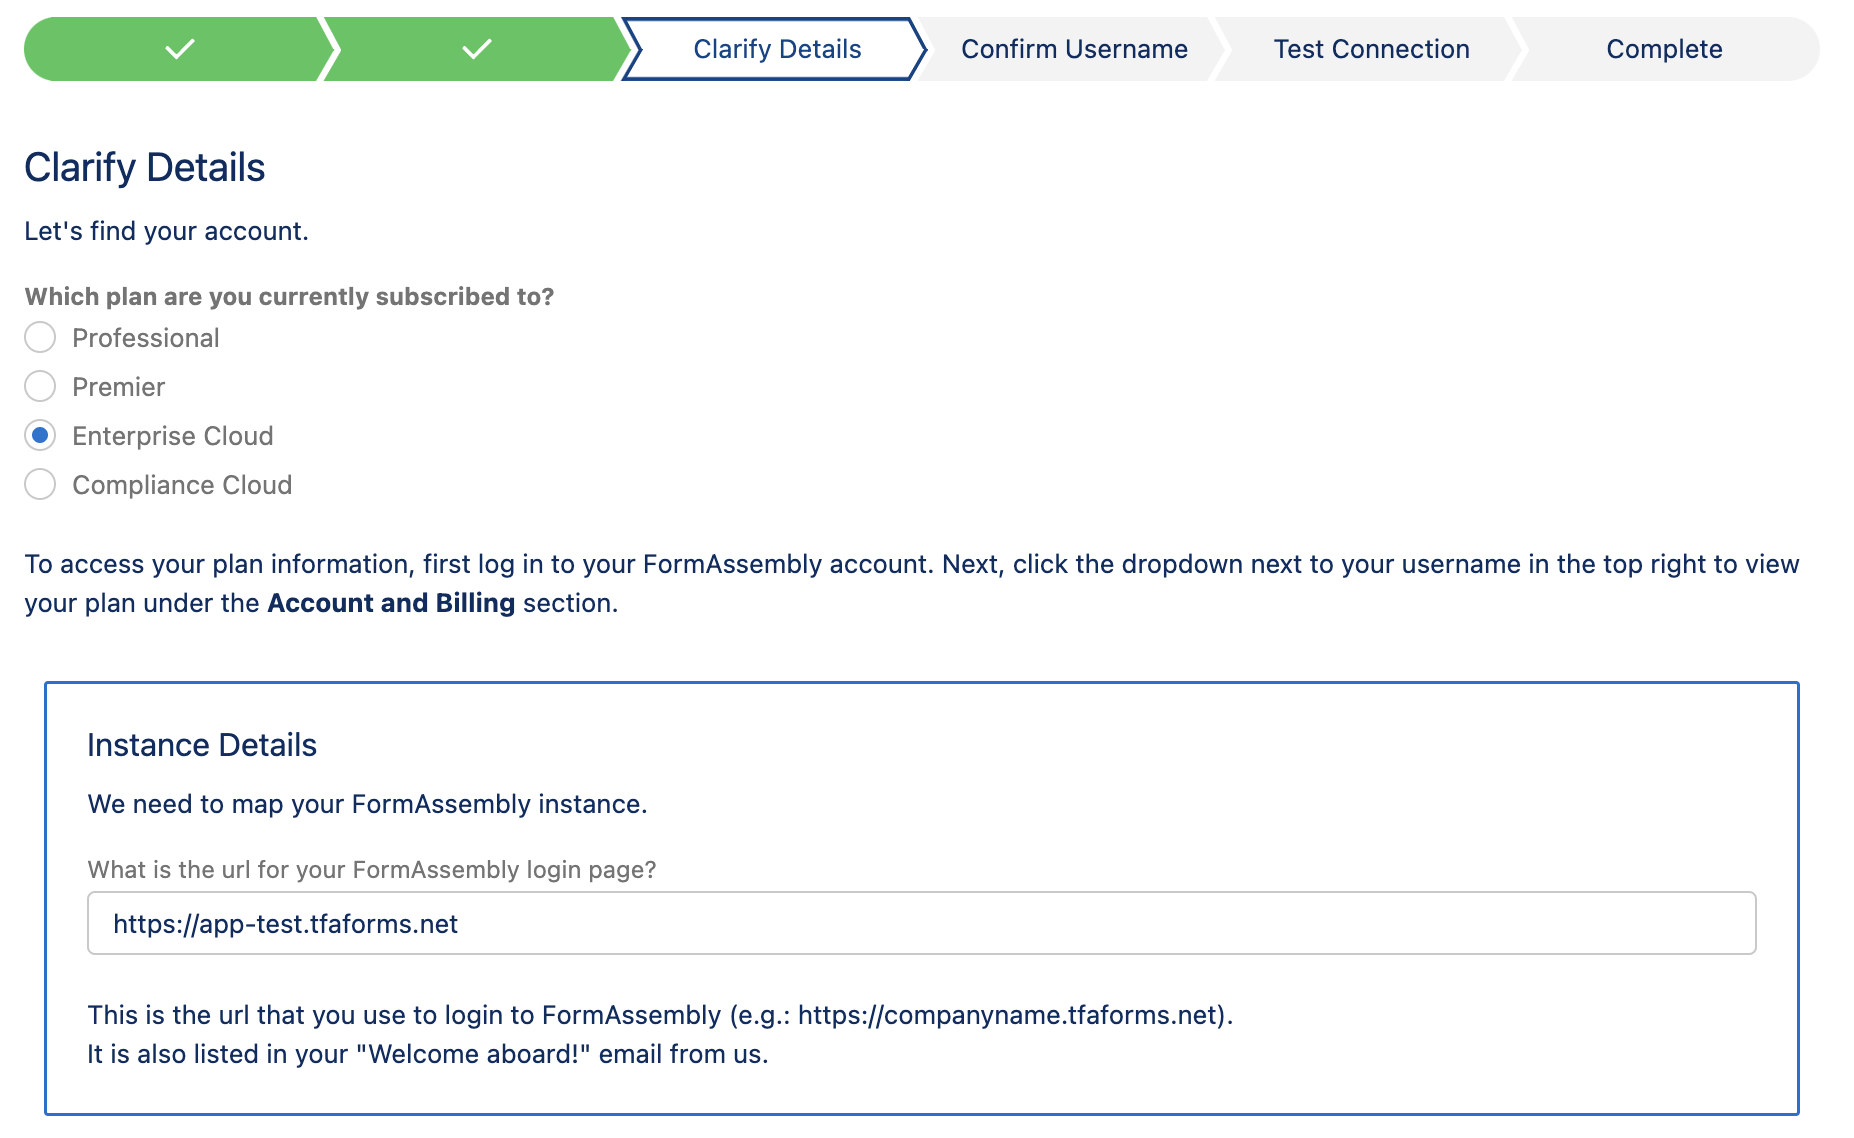Click the second completed step checkmark

[x=477, y=49]
